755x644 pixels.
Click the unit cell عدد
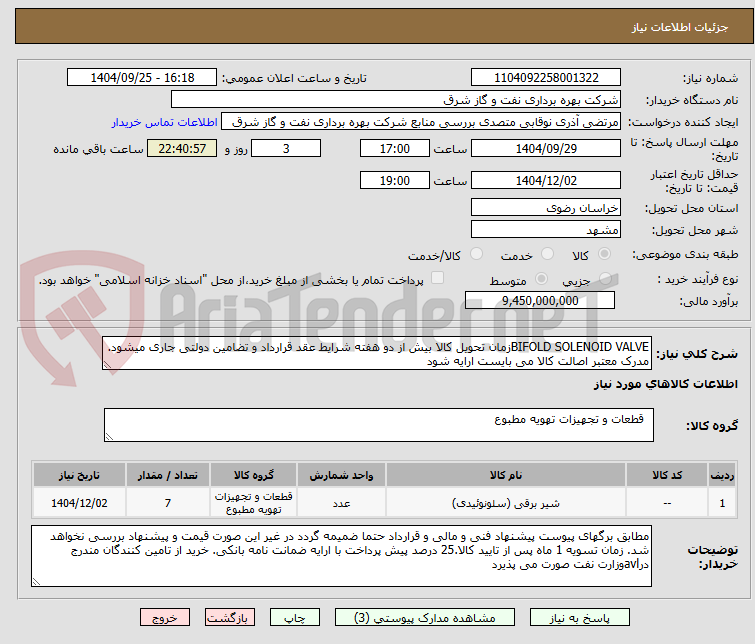(x=341, y=503)
